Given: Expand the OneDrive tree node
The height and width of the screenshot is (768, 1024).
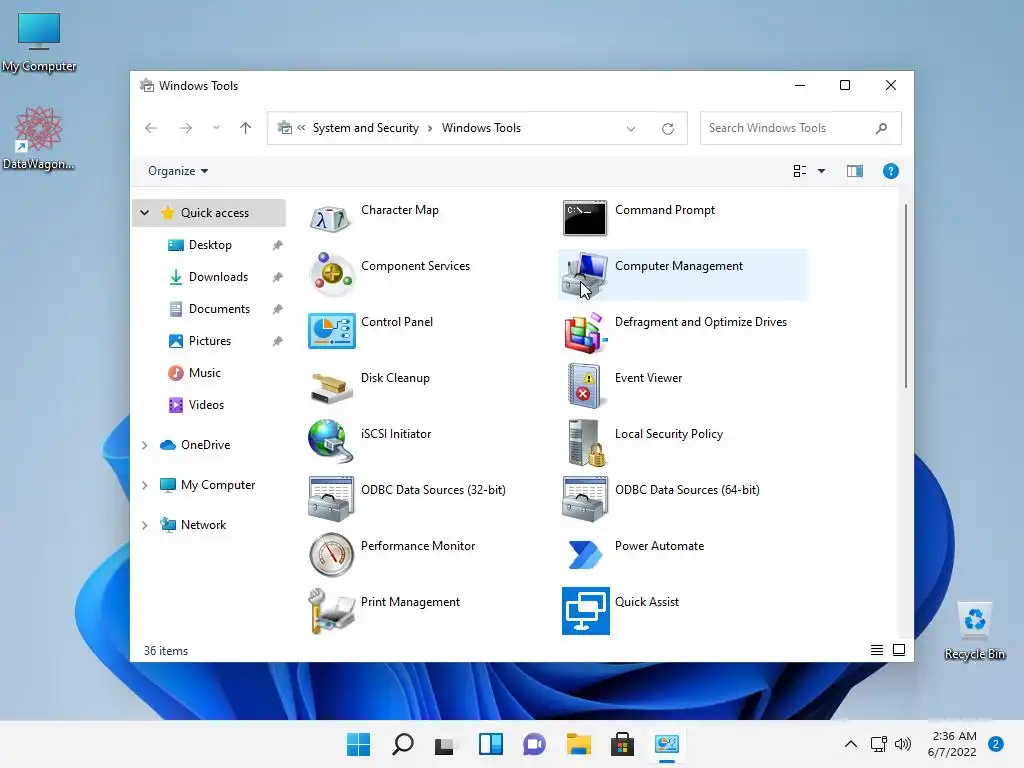Looking at the screenshot, I should point(144,445).
